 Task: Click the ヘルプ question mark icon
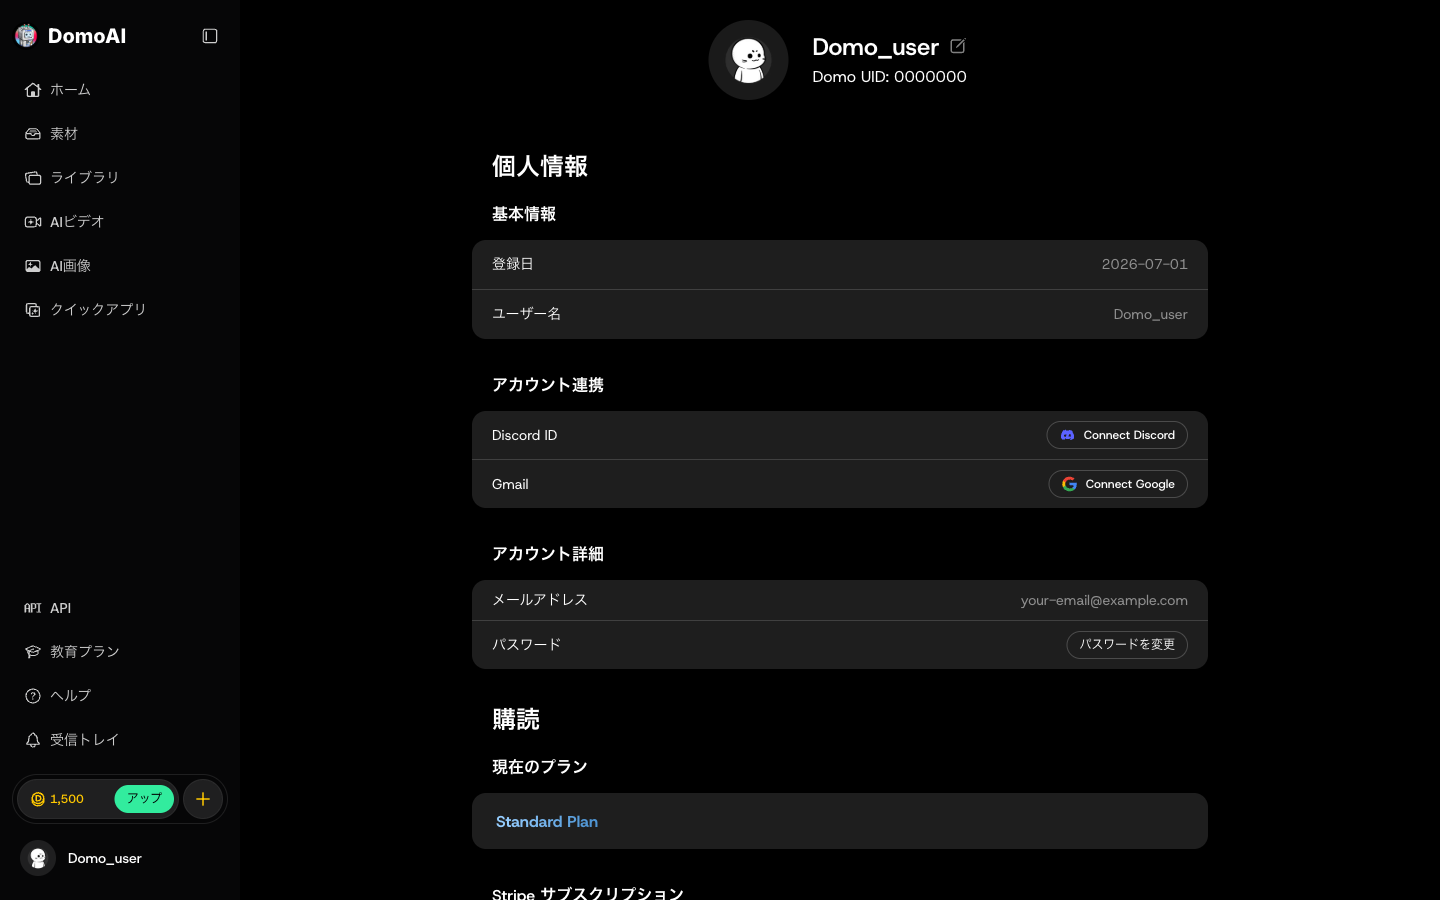click(33, 696)
